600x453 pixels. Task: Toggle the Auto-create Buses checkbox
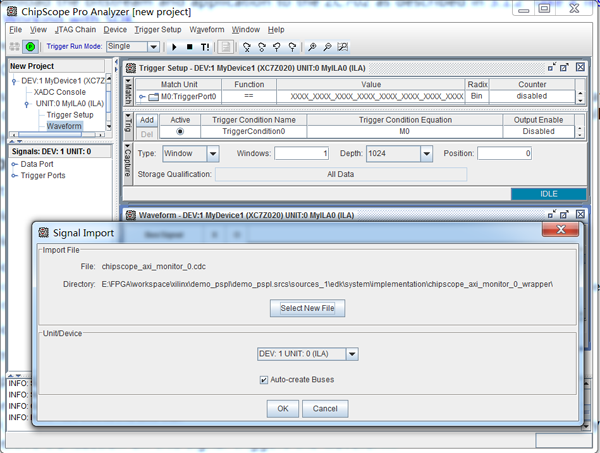pyautogui.click(x=264, y=380)
